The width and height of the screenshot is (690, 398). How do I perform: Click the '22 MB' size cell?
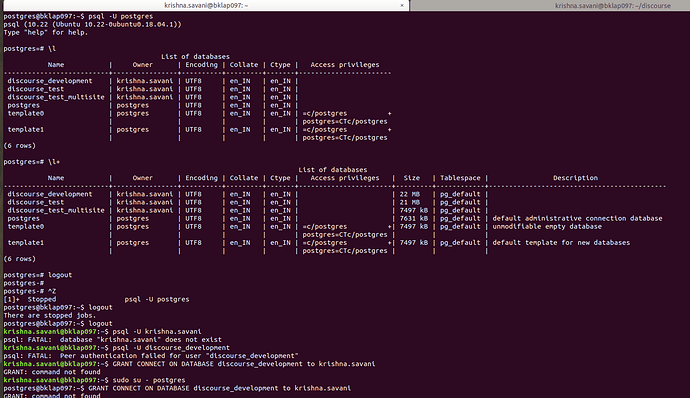pos(410,194)
